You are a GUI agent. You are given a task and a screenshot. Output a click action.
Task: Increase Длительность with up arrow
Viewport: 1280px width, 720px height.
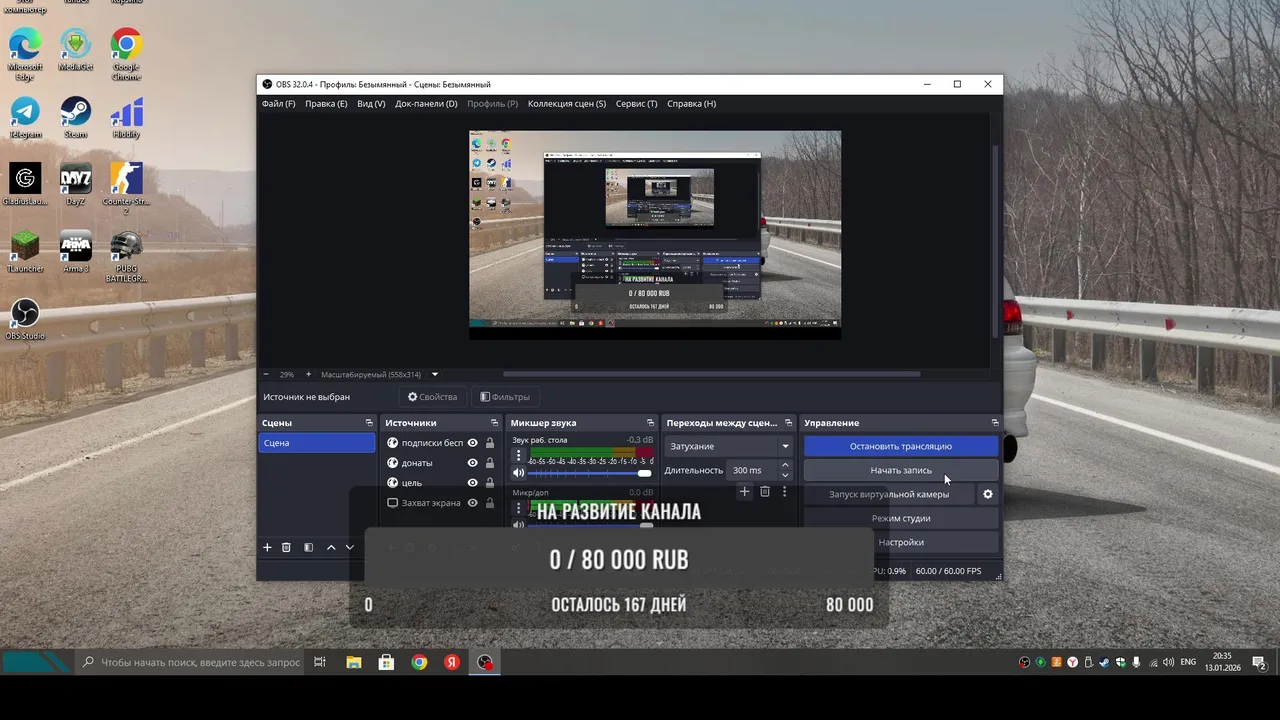pyautogui.click(x=785, y=465)
